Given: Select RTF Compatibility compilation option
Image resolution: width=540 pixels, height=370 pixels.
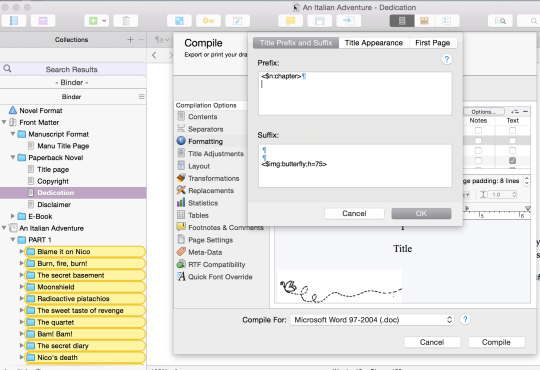Looking at the screenshot, I should click(x=217, y=265).
